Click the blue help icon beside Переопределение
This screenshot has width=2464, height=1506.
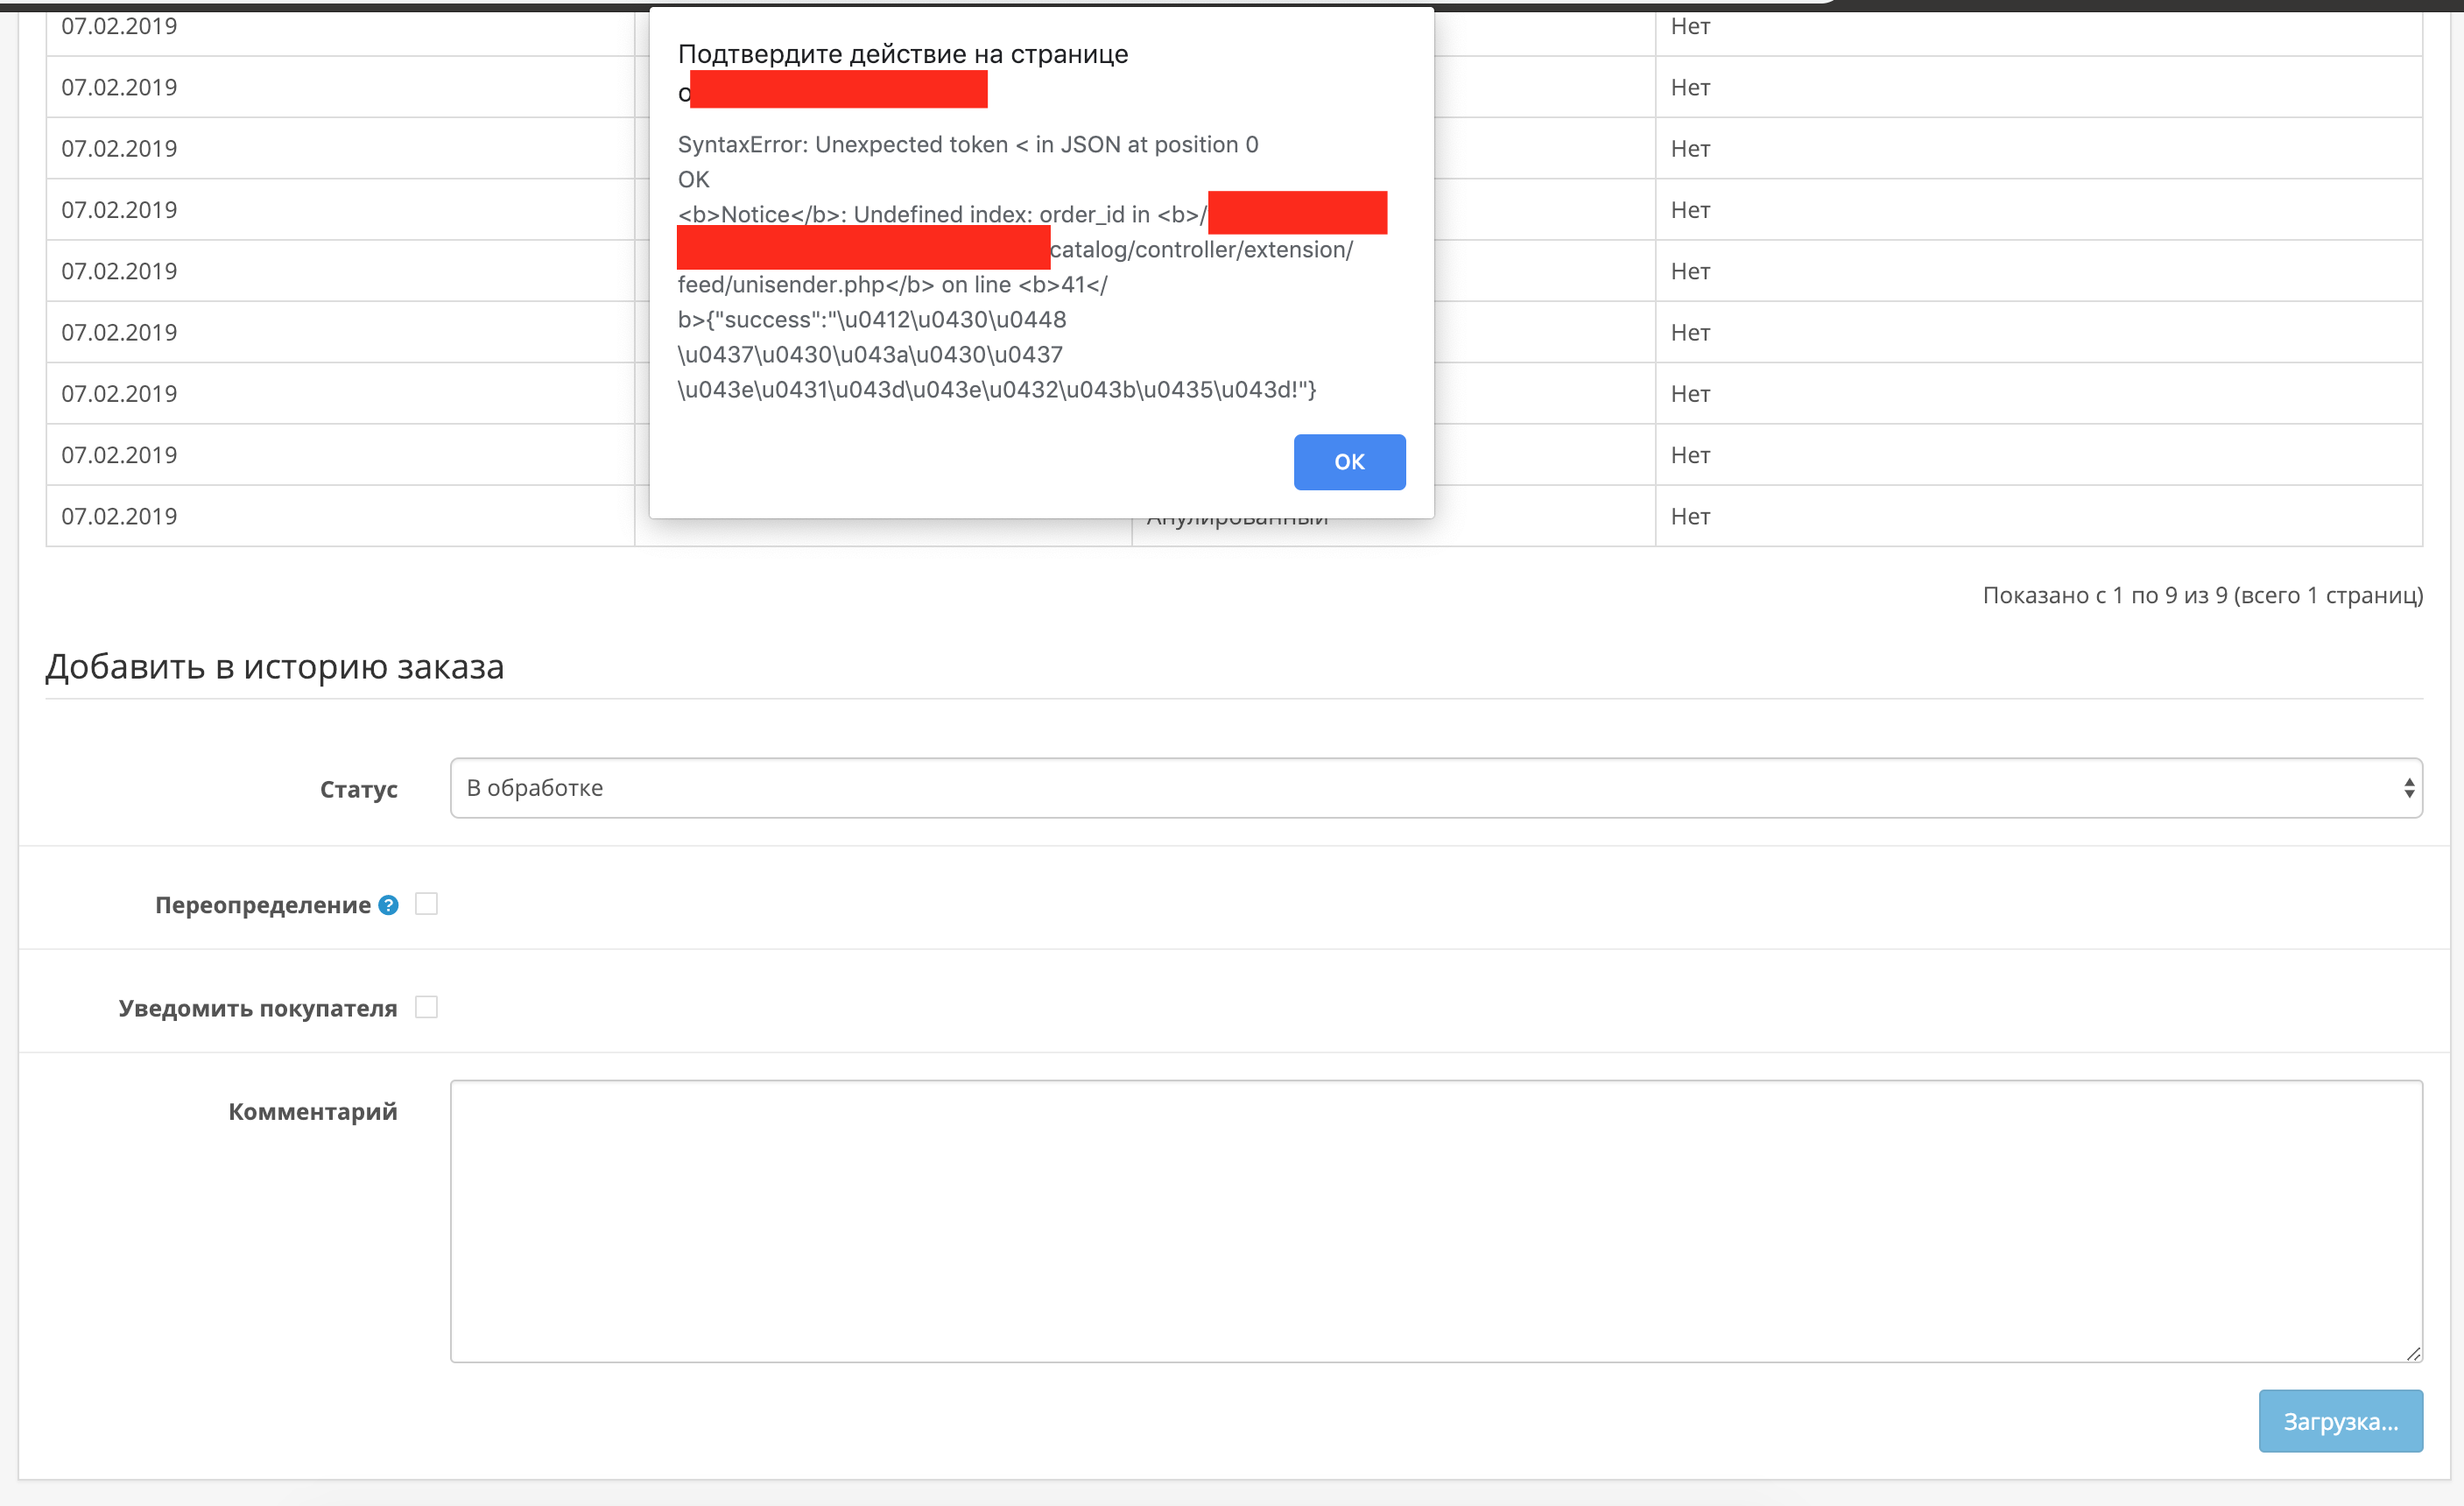coord(389,905)
